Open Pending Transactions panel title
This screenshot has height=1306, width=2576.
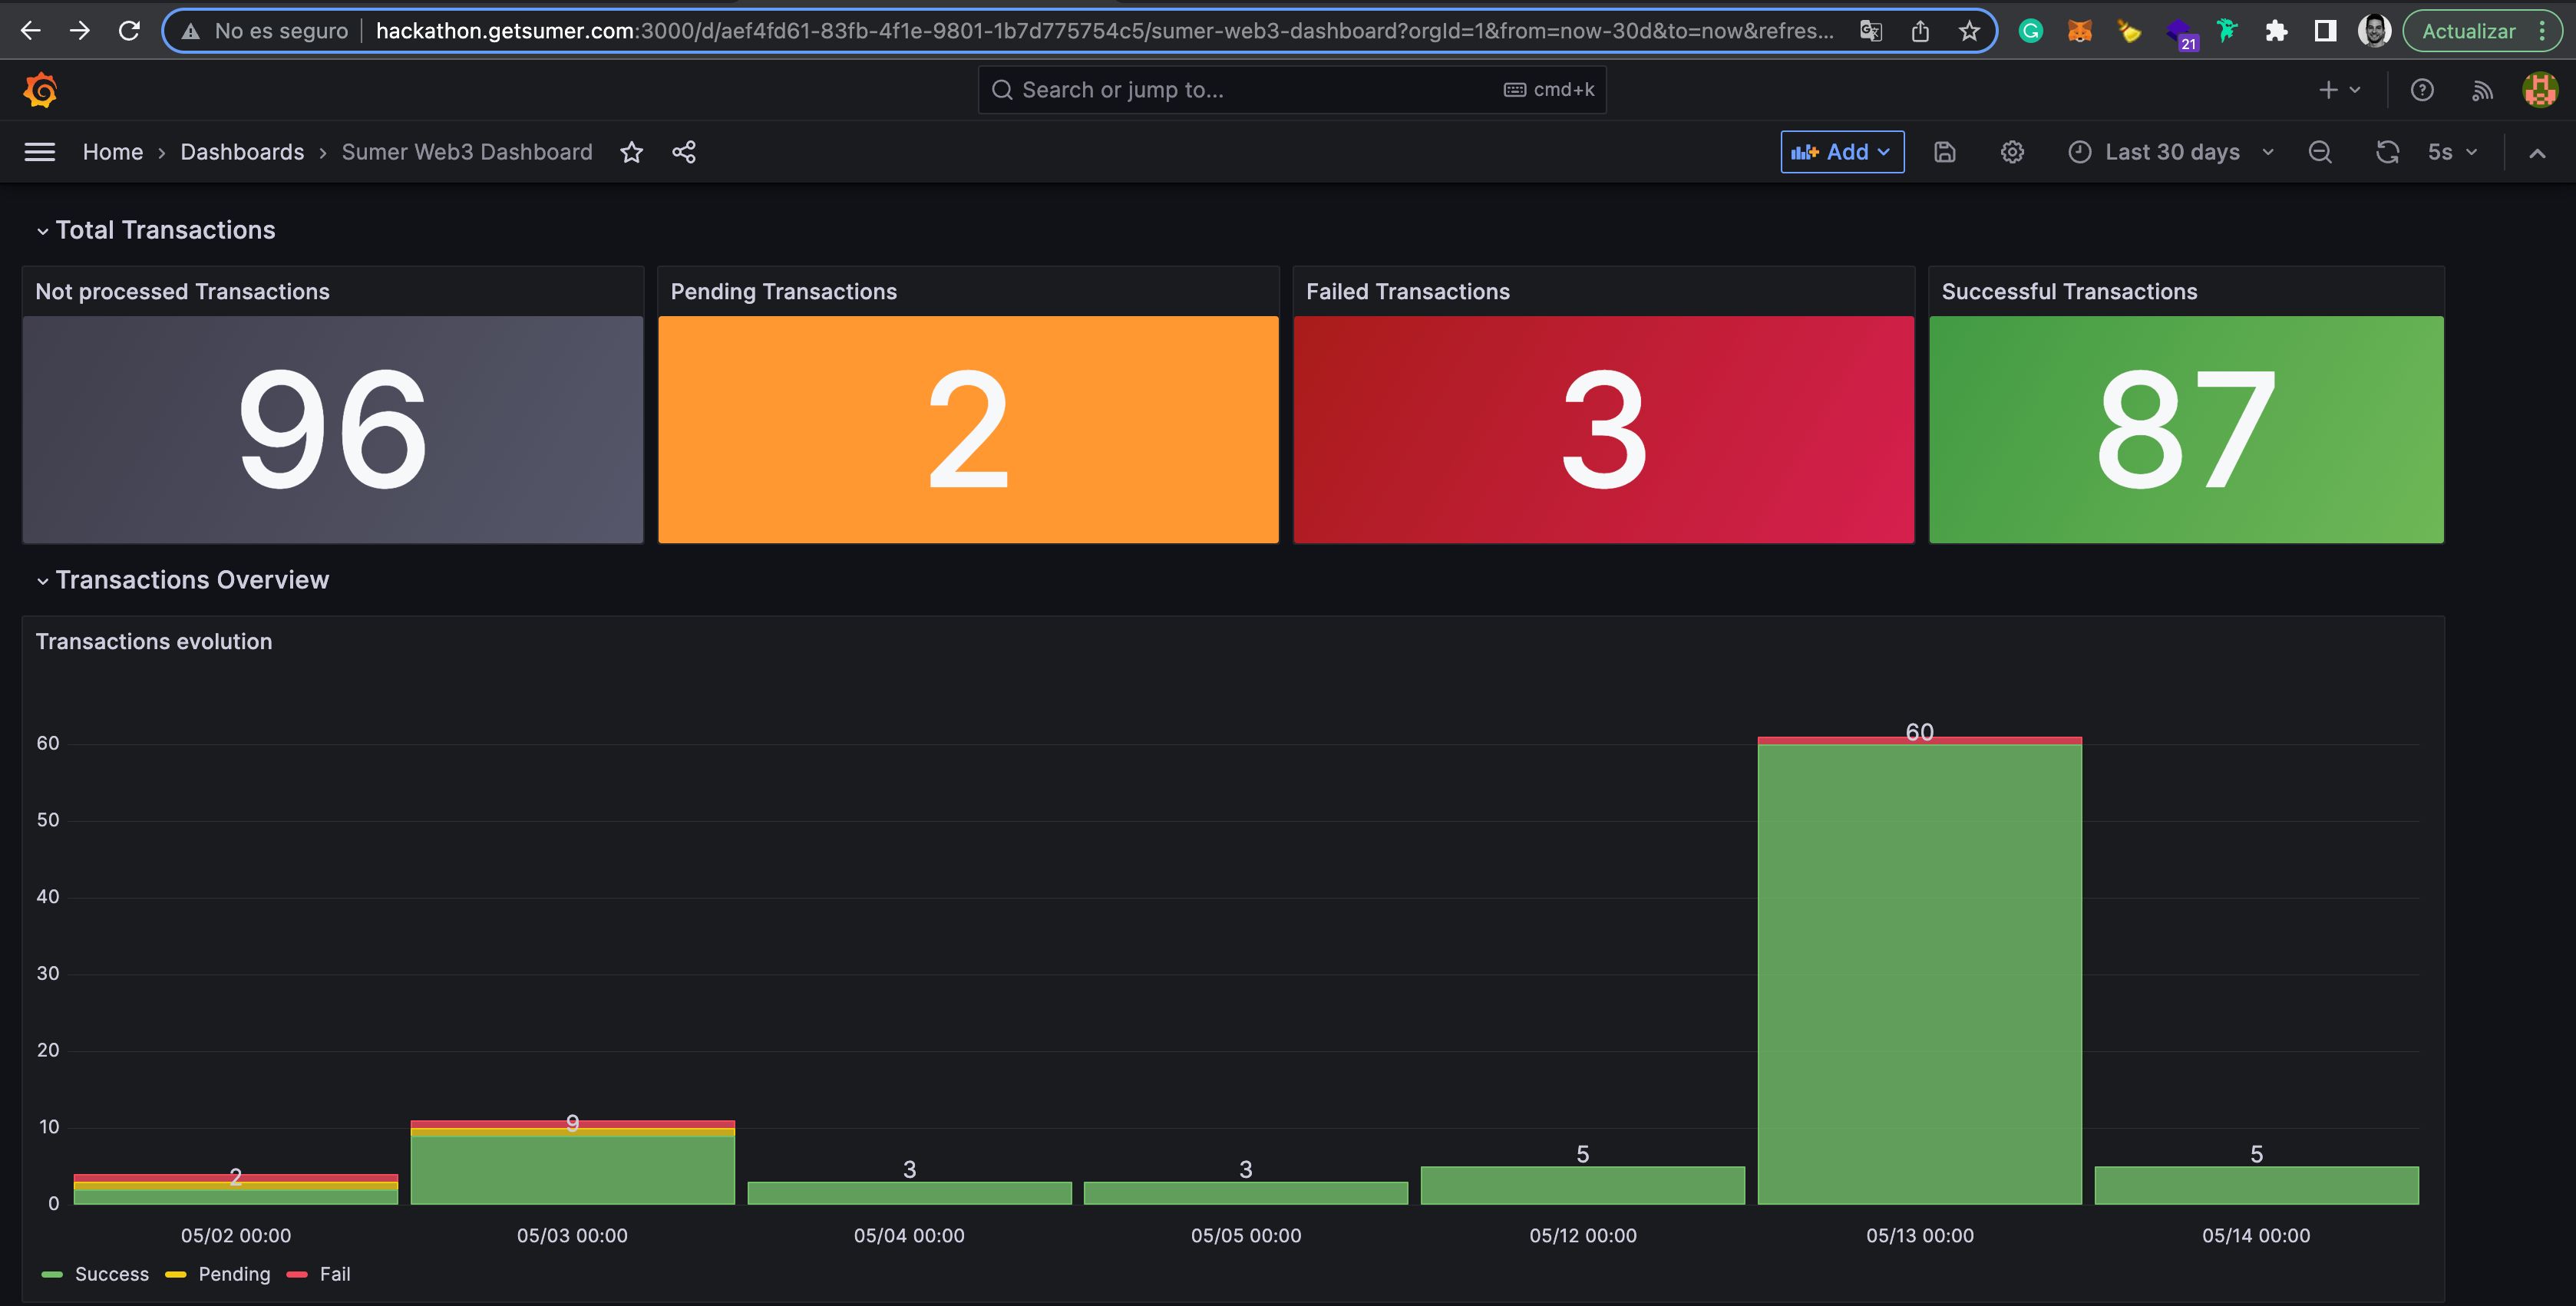(783, 292)
